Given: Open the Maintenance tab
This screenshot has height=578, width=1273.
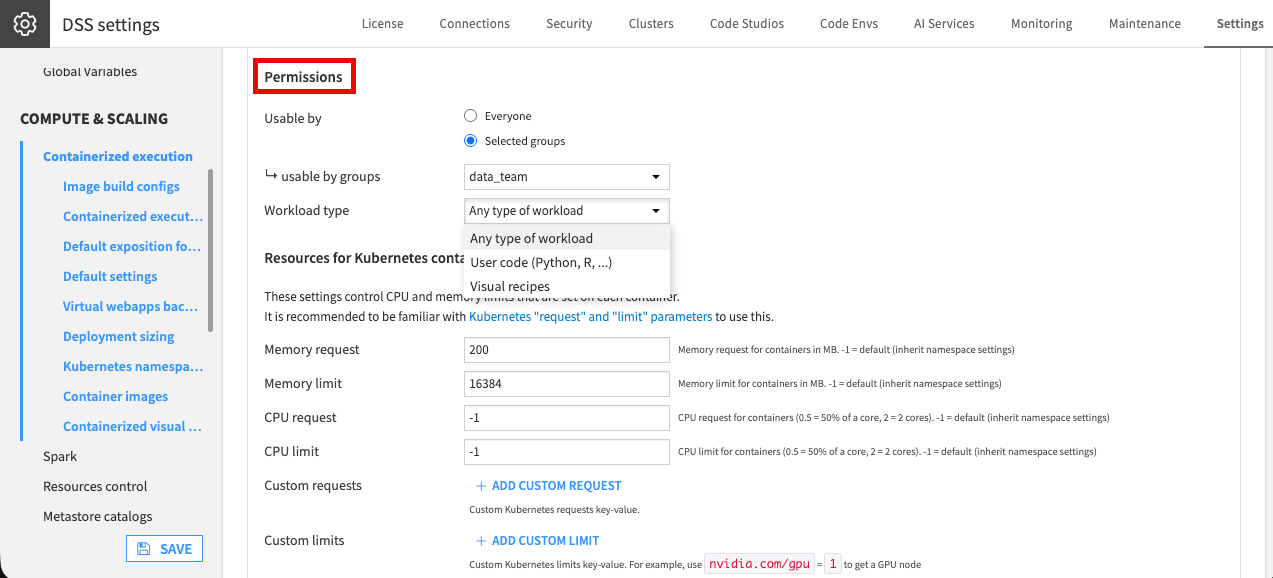Looking at the screenshot, I should click(x=1145, y=24).
